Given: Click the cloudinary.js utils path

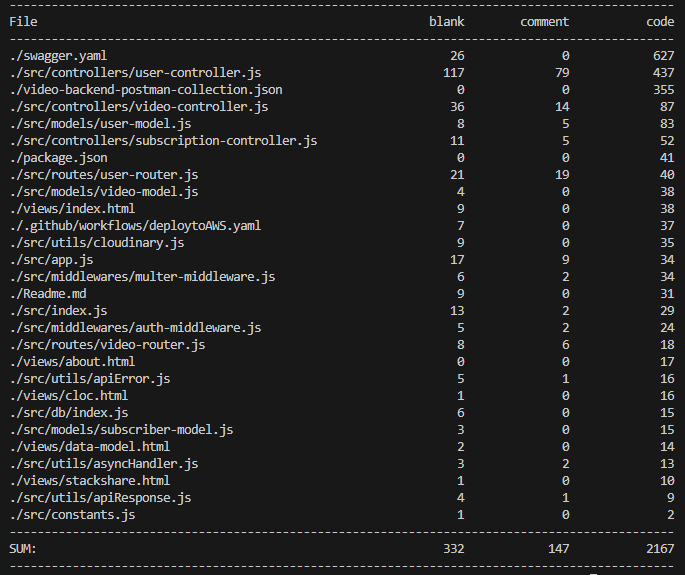Looking at the screenshot, I should (97, 242).
